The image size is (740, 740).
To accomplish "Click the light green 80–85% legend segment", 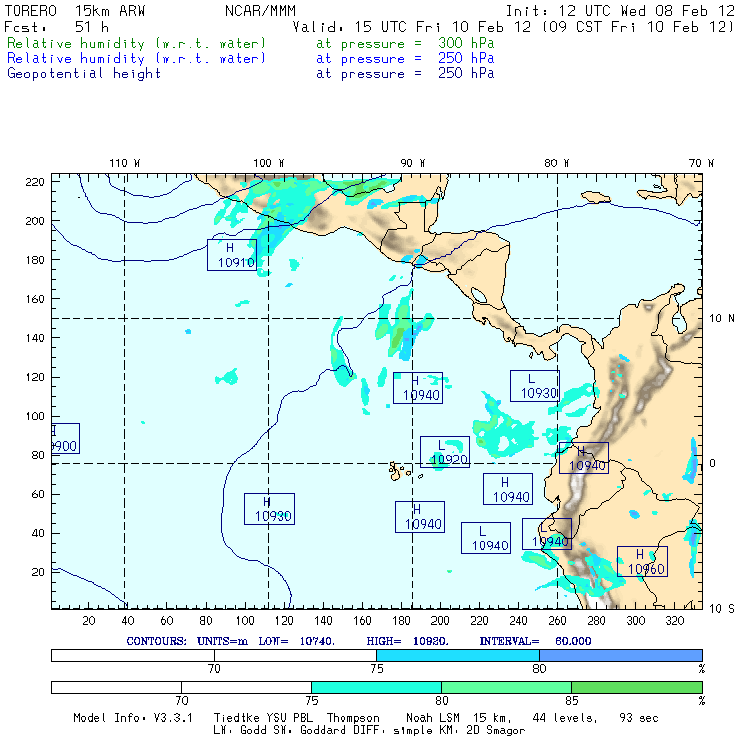I will [506, 687].
